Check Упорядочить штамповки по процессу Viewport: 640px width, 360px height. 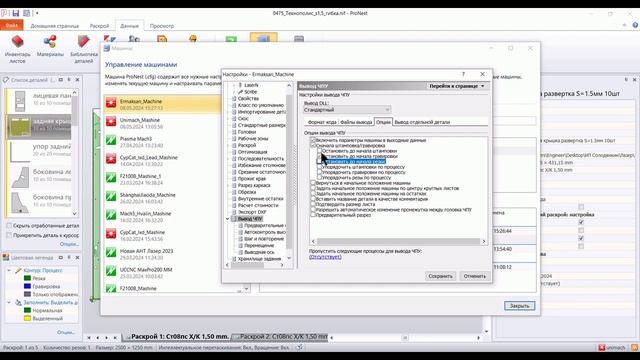[x=319, y=167]
